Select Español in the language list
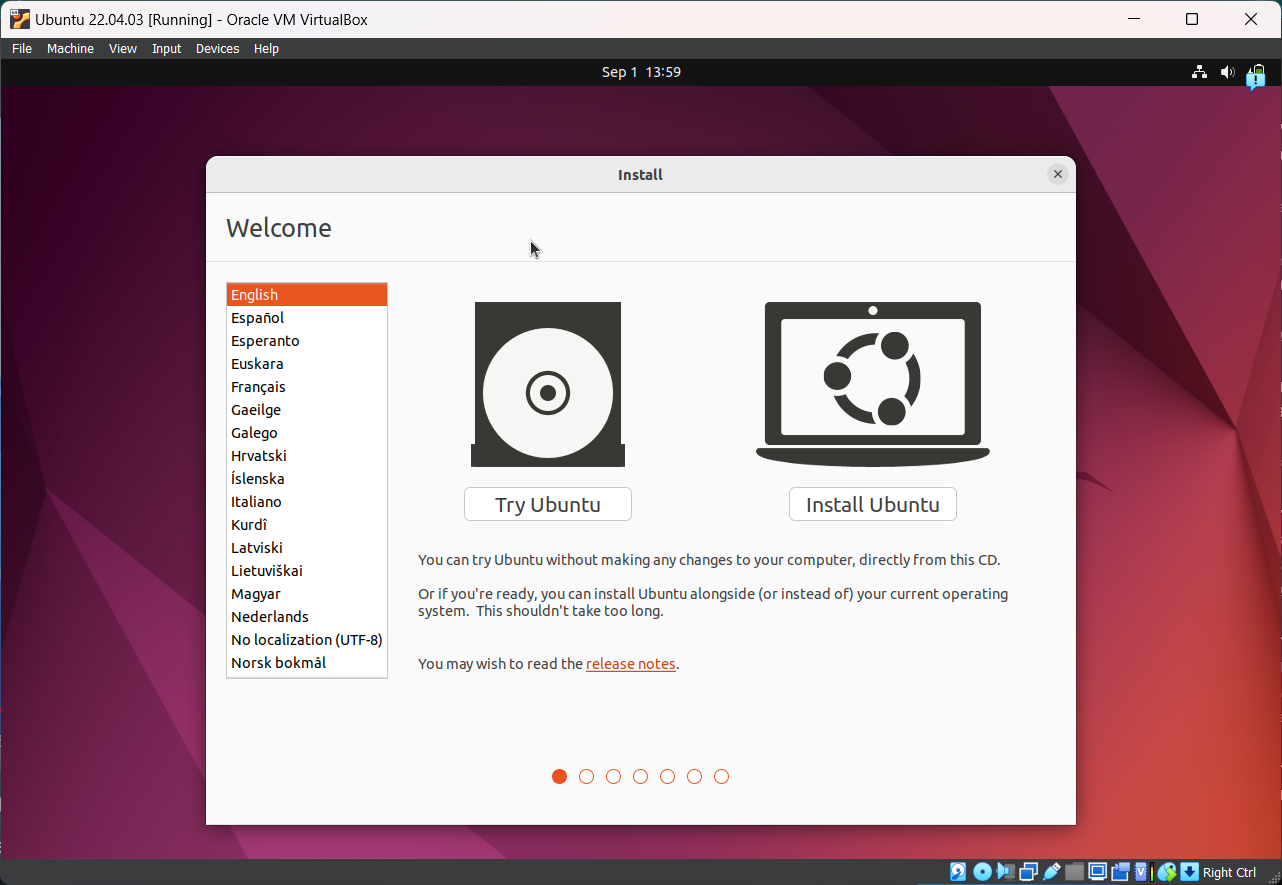 click(307, 318)
